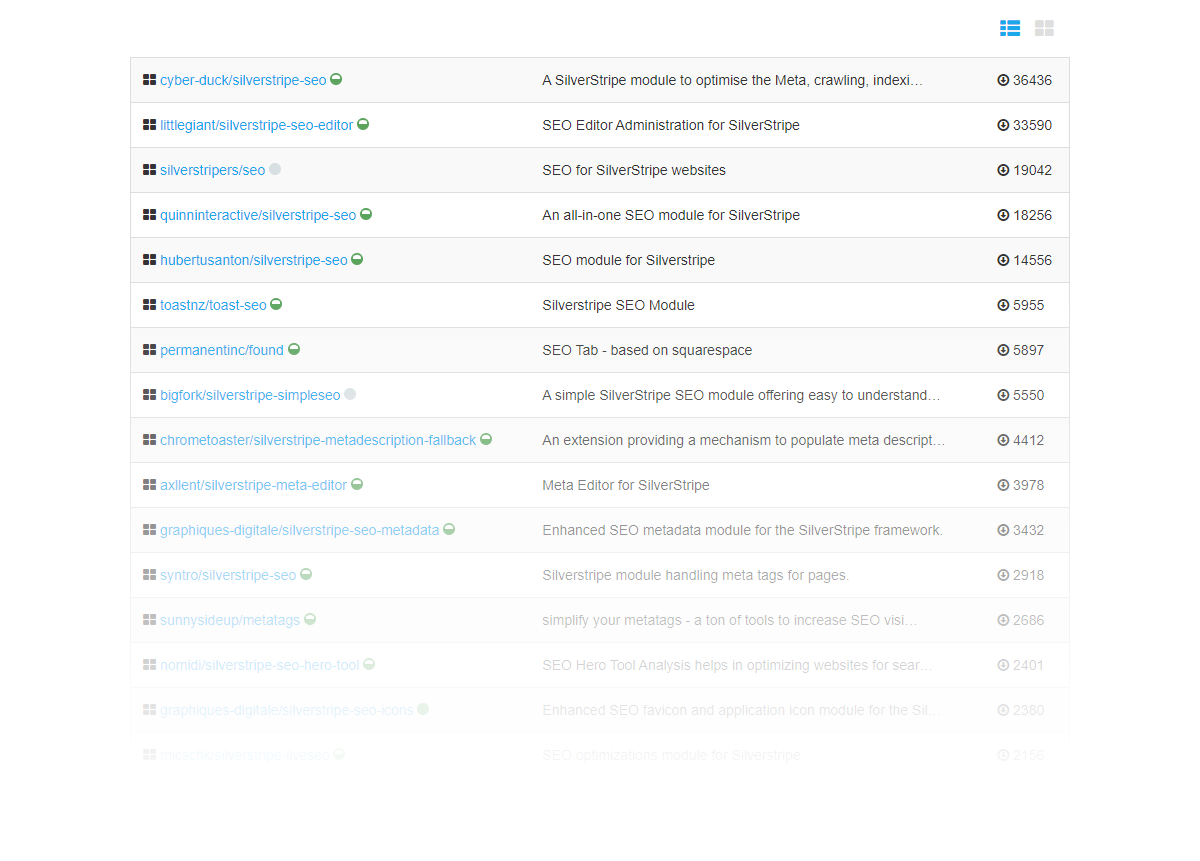Click green status badge for toastnz/toast-seo
The image size is (1200, 861).
pos(276,304)
